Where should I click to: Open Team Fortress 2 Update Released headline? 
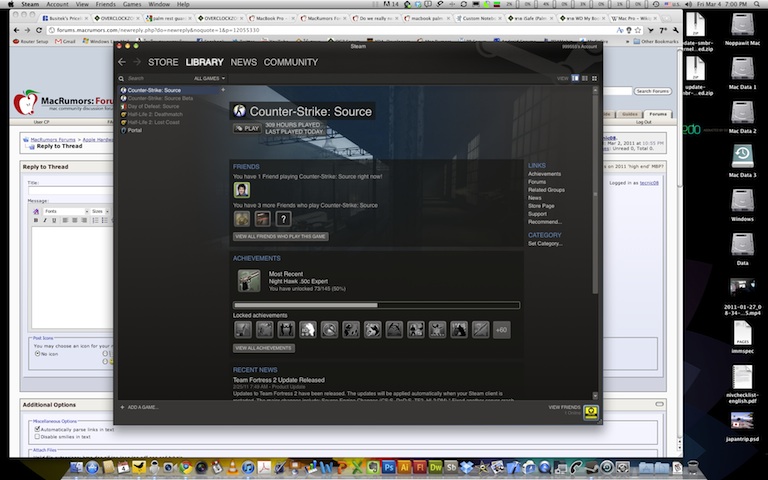coord(279,380)
